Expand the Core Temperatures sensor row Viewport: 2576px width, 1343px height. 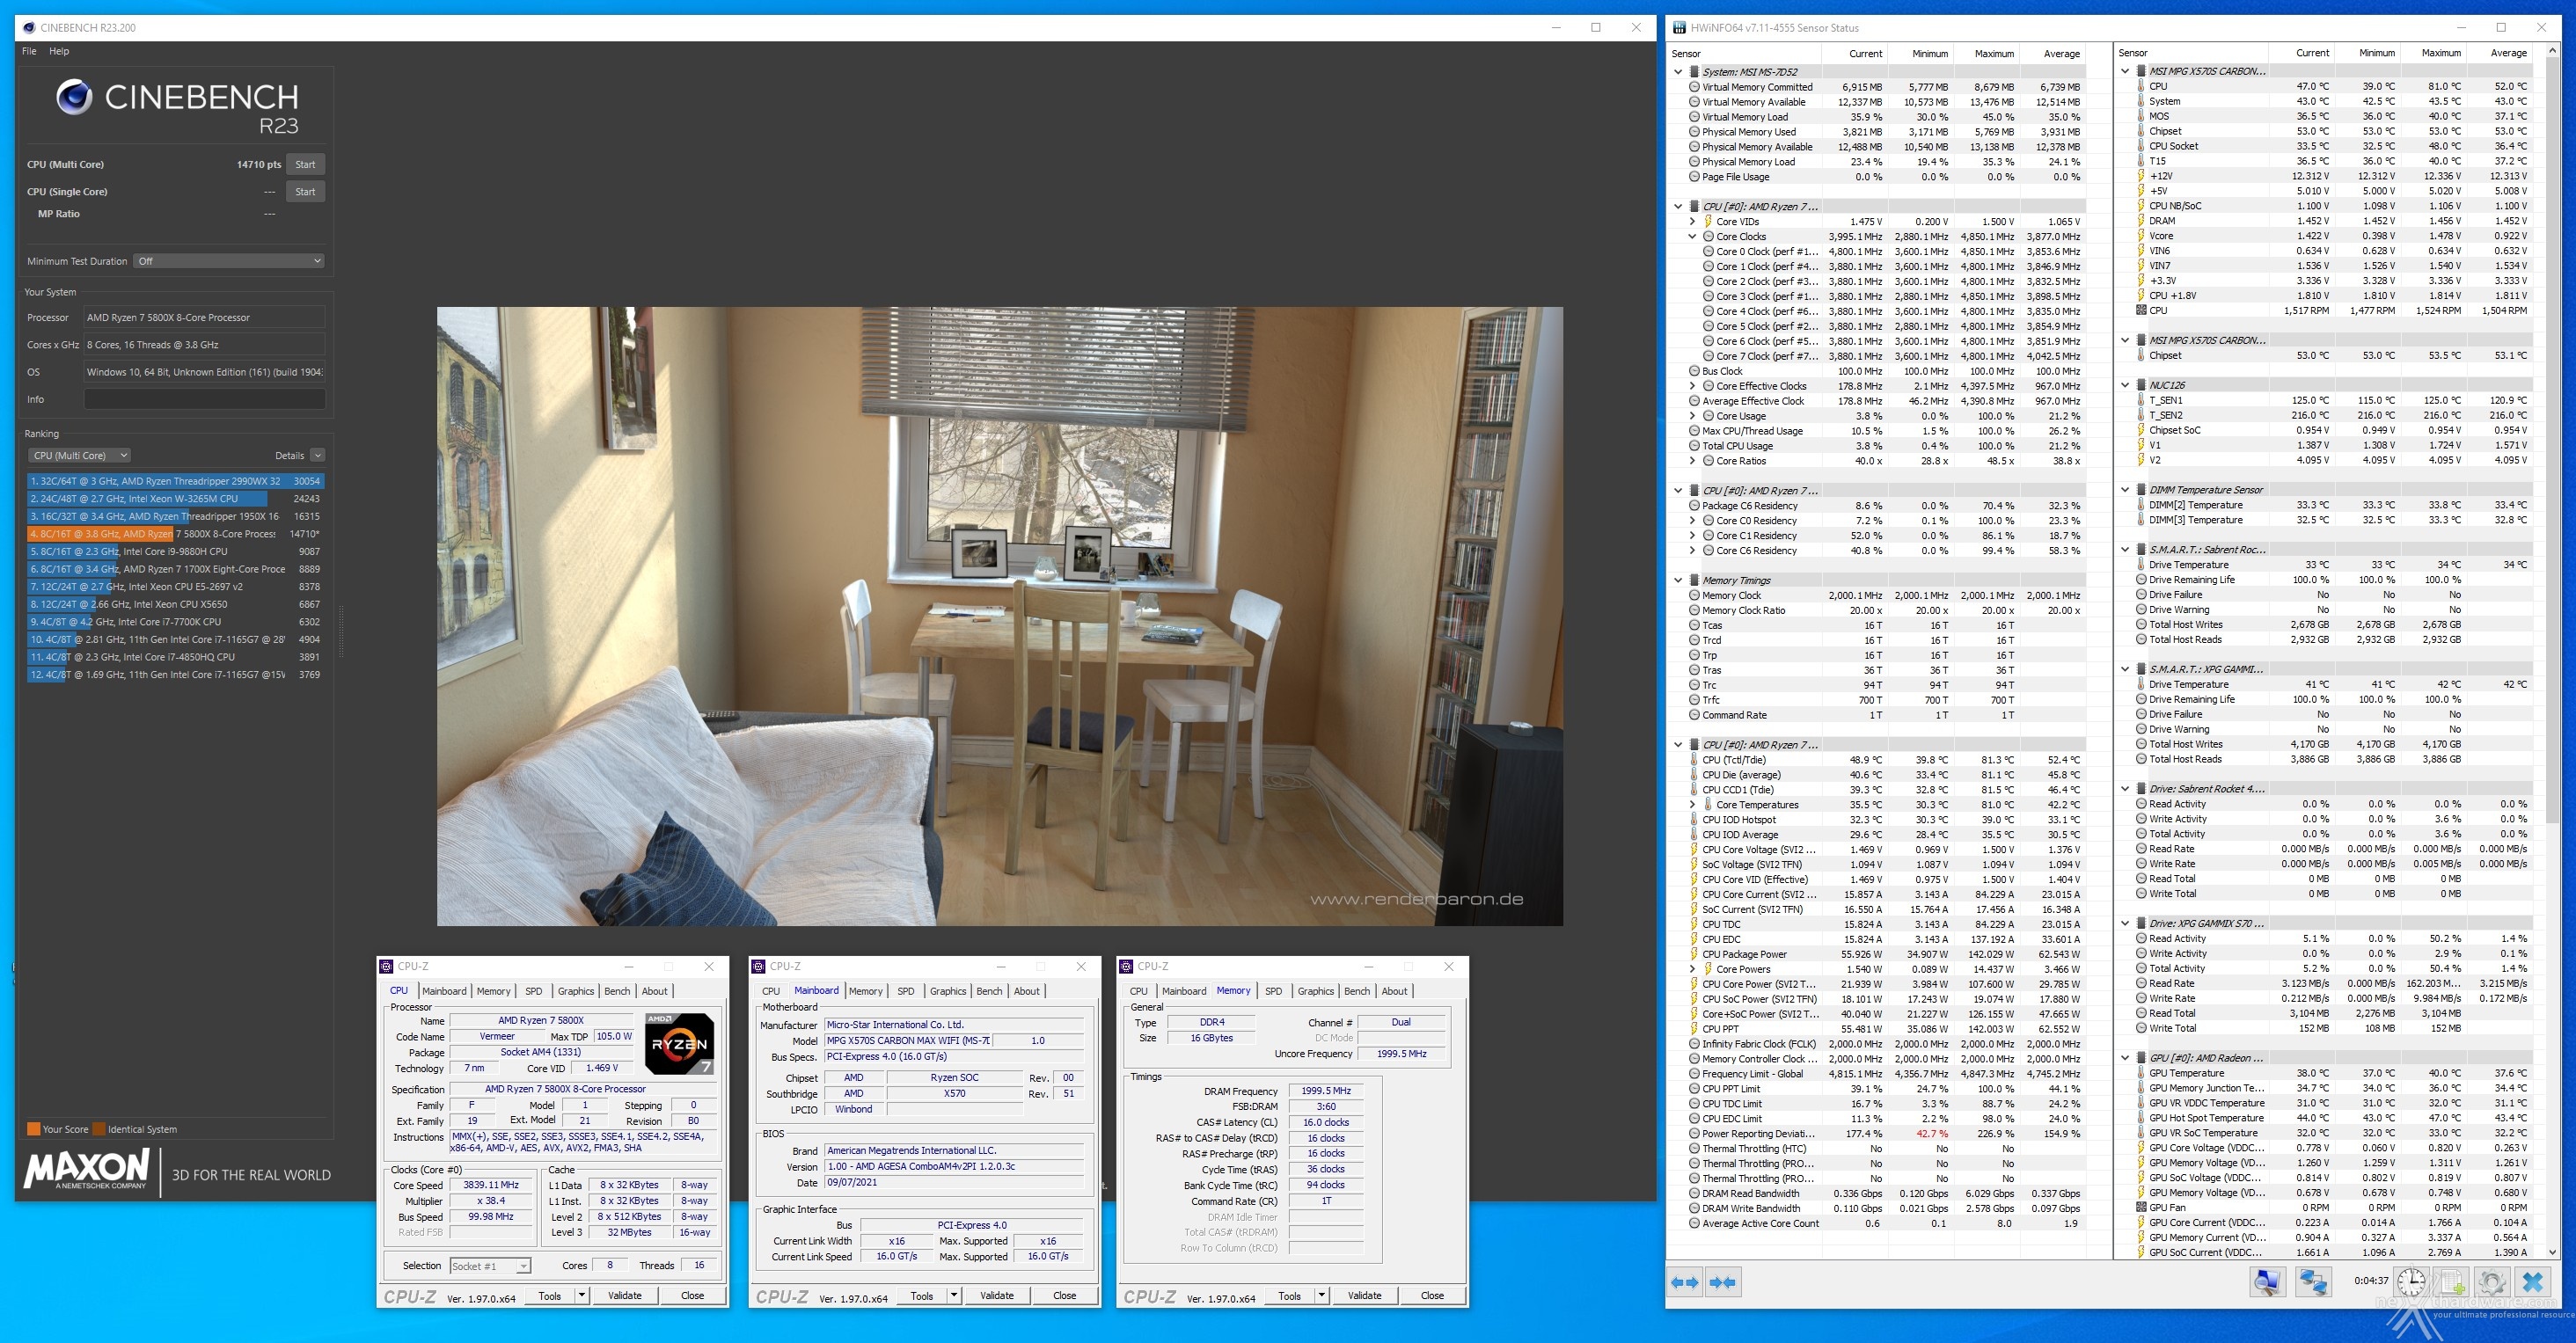(x=1692, y=805)
